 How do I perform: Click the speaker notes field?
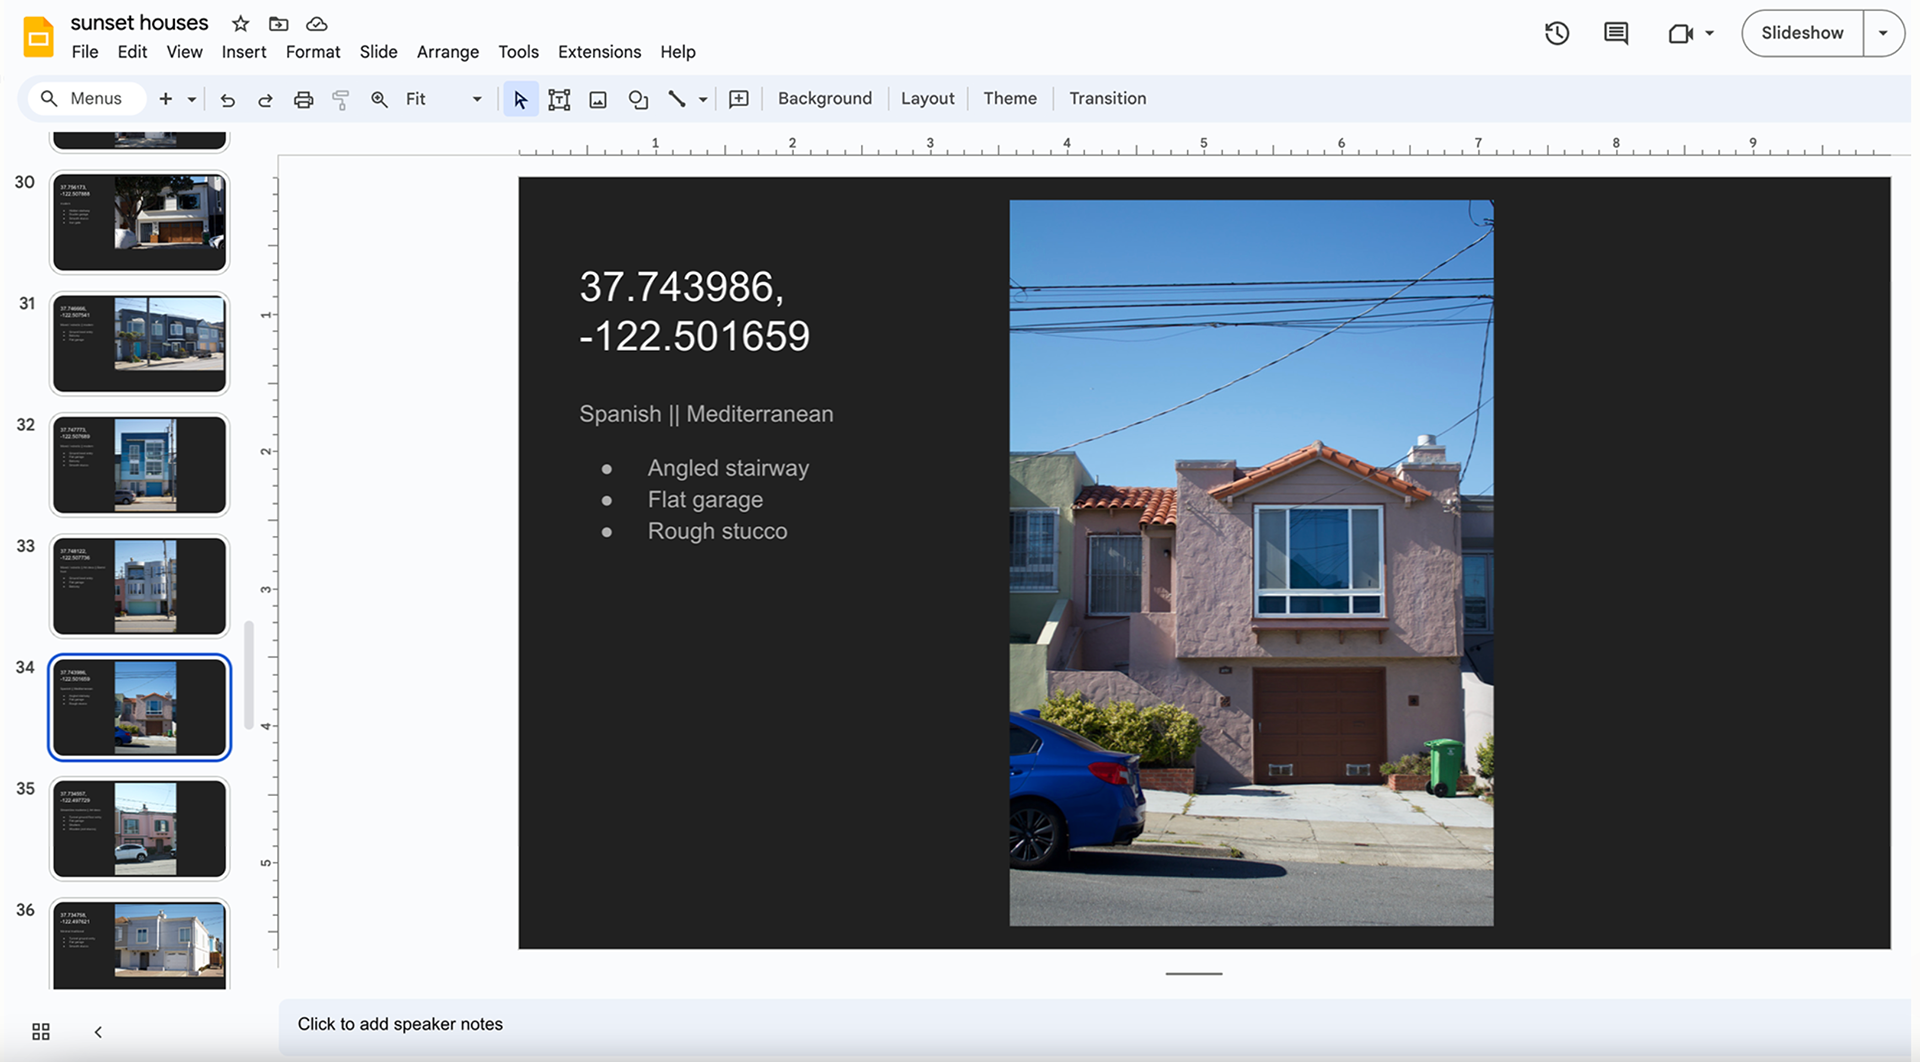[x=1094, y=1025]
